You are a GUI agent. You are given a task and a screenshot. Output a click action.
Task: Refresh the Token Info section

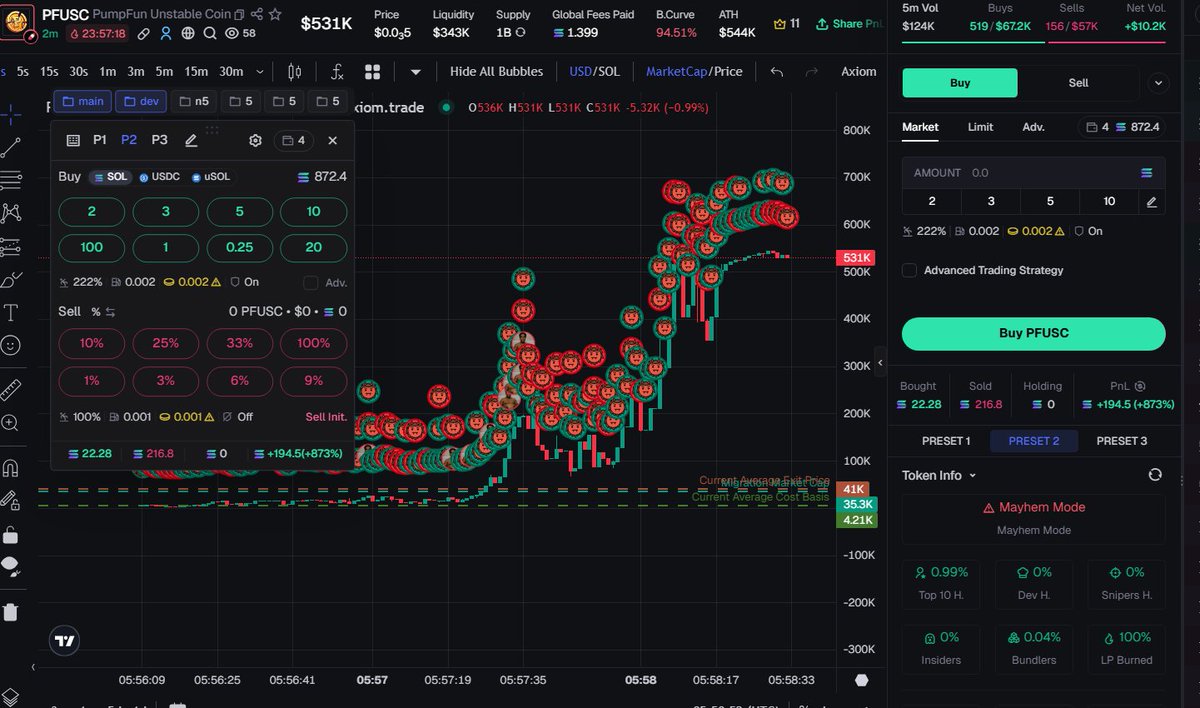click(x=1155, y=475)
